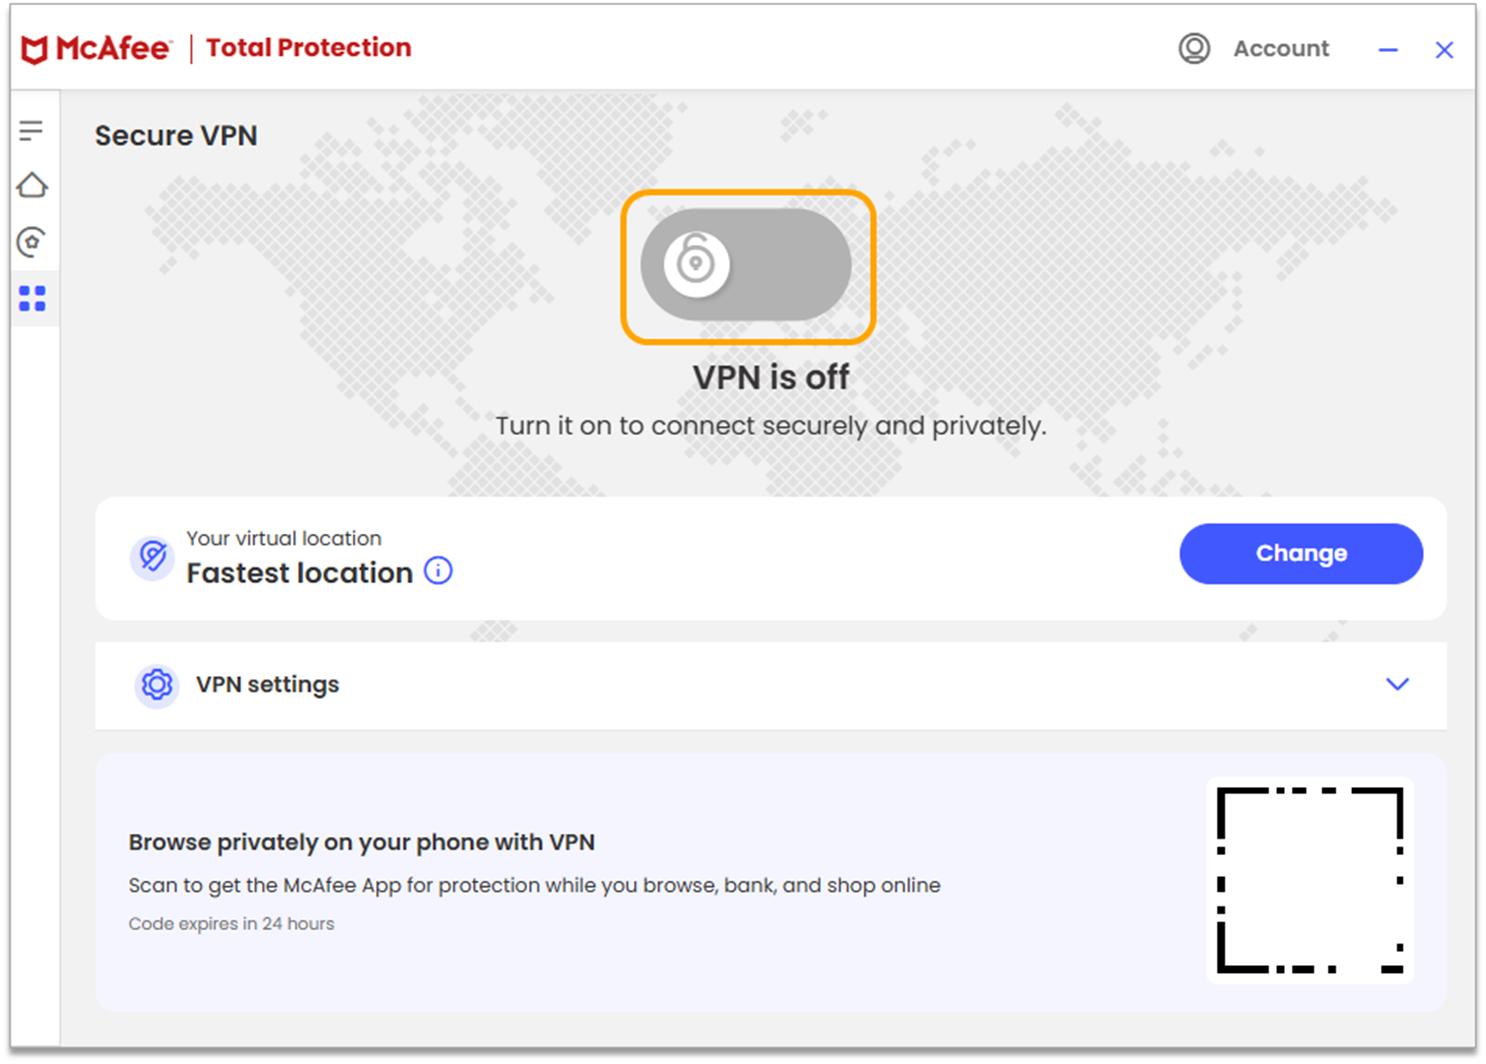Go to the Home icon in sidebar

tap(32, 185)
